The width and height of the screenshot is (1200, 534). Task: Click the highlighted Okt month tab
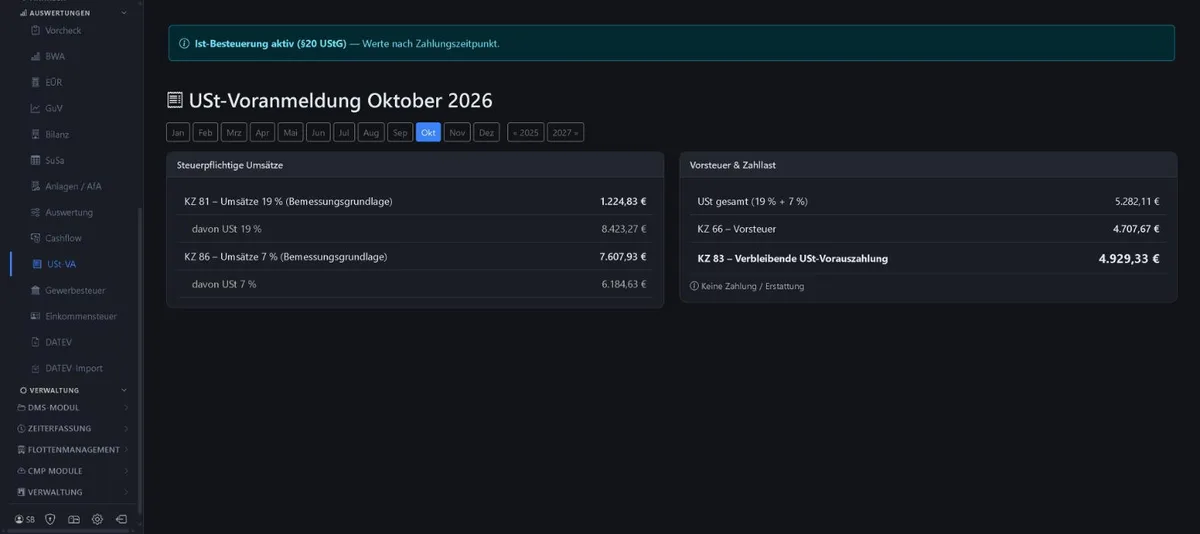[428, 132]
